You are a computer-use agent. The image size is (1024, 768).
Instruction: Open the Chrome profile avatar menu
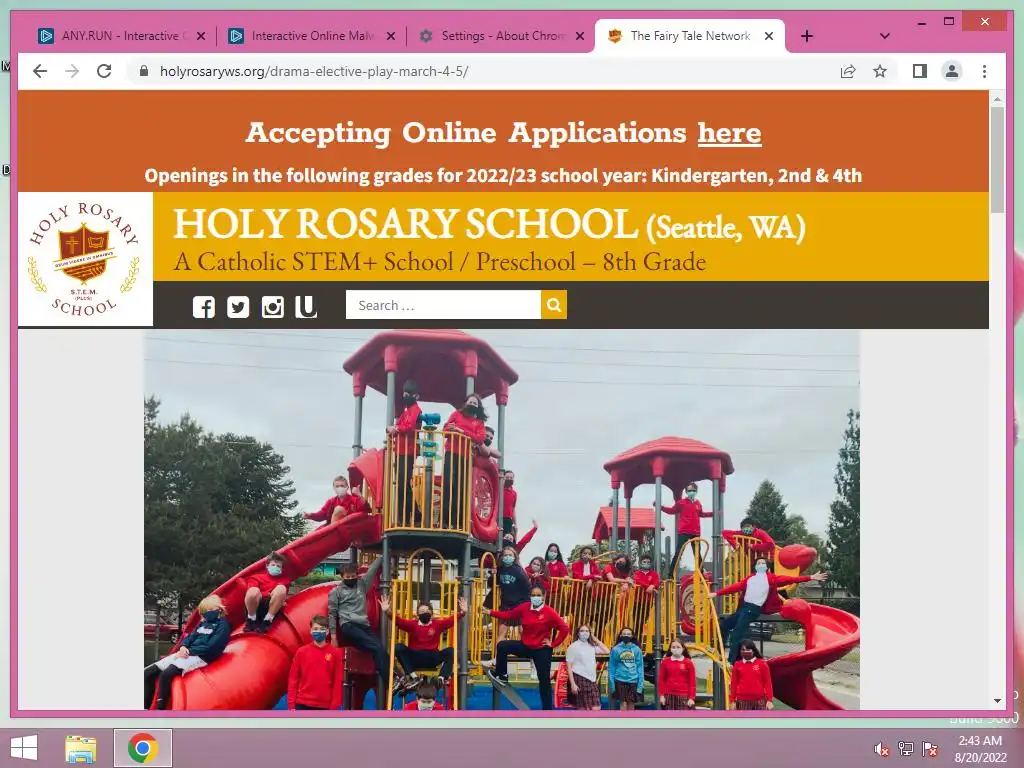[x=952, y=71]
